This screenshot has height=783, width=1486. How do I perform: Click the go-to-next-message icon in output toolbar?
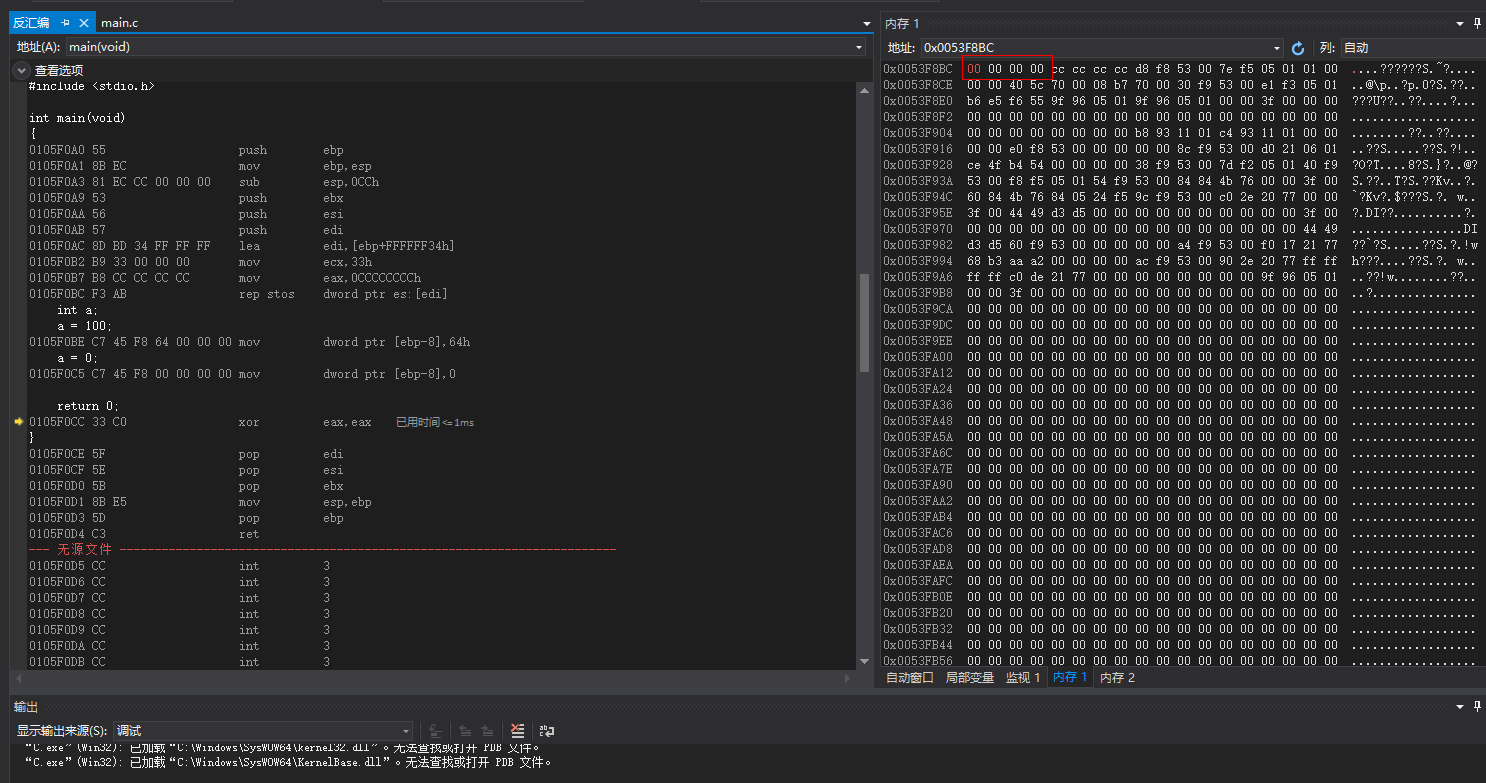[x=487, y=731]
